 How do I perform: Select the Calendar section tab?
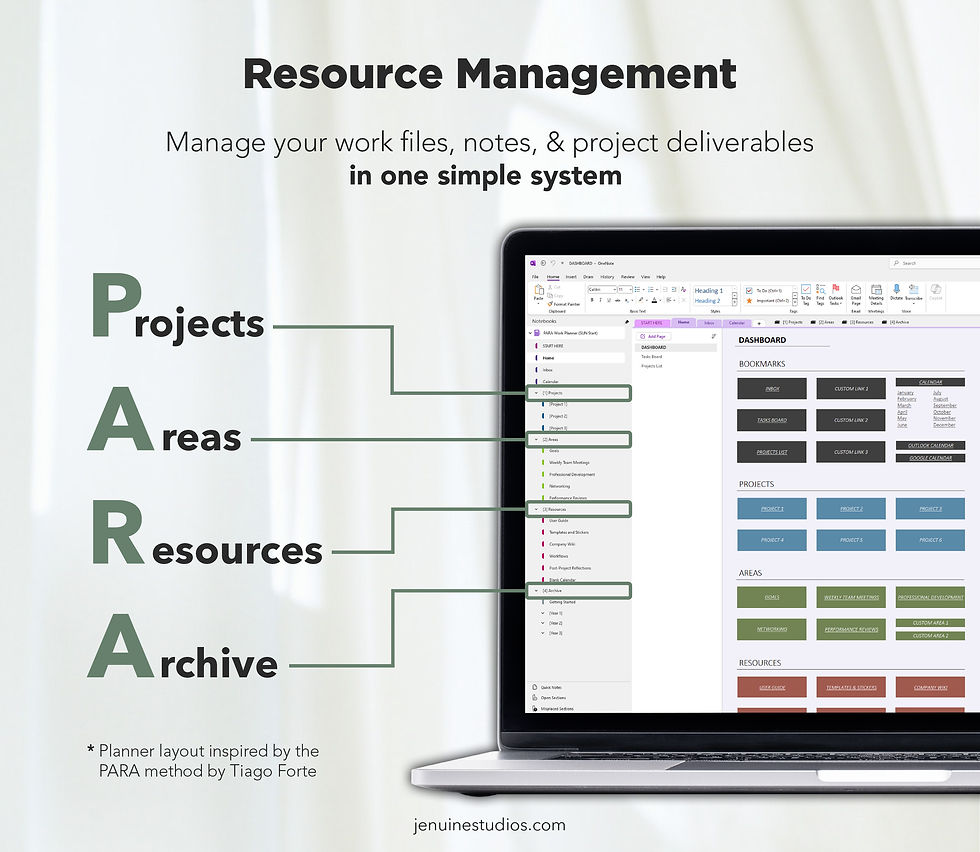click(736, 323)
